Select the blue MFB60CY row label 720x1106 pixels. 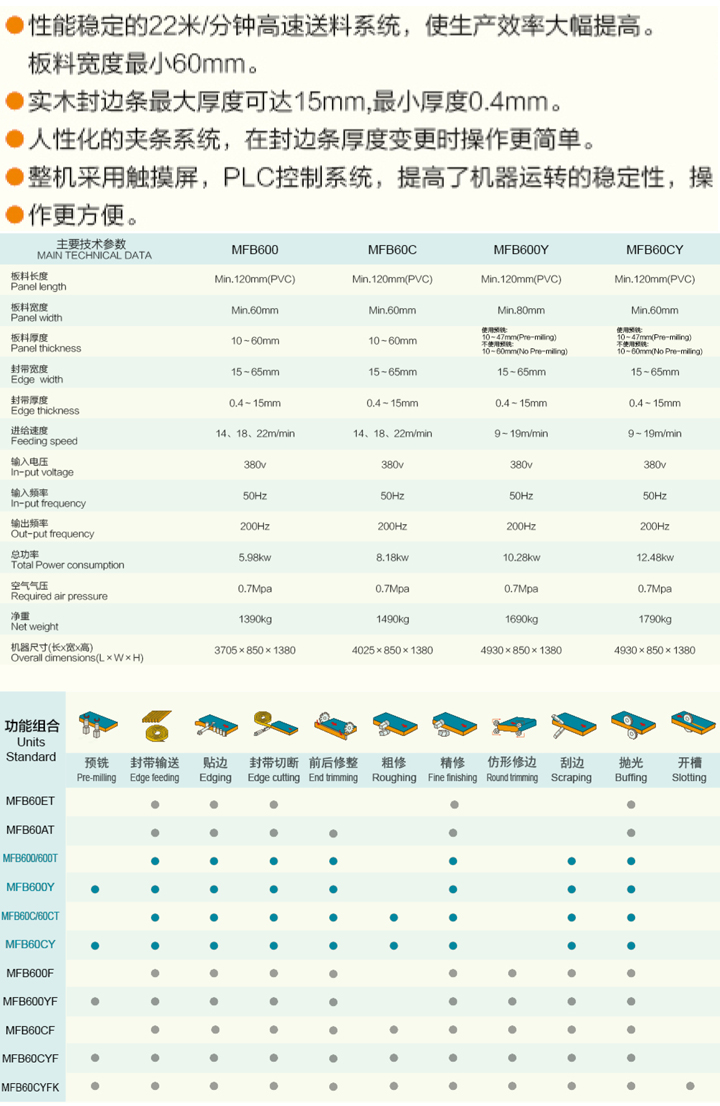coord(30,944)
